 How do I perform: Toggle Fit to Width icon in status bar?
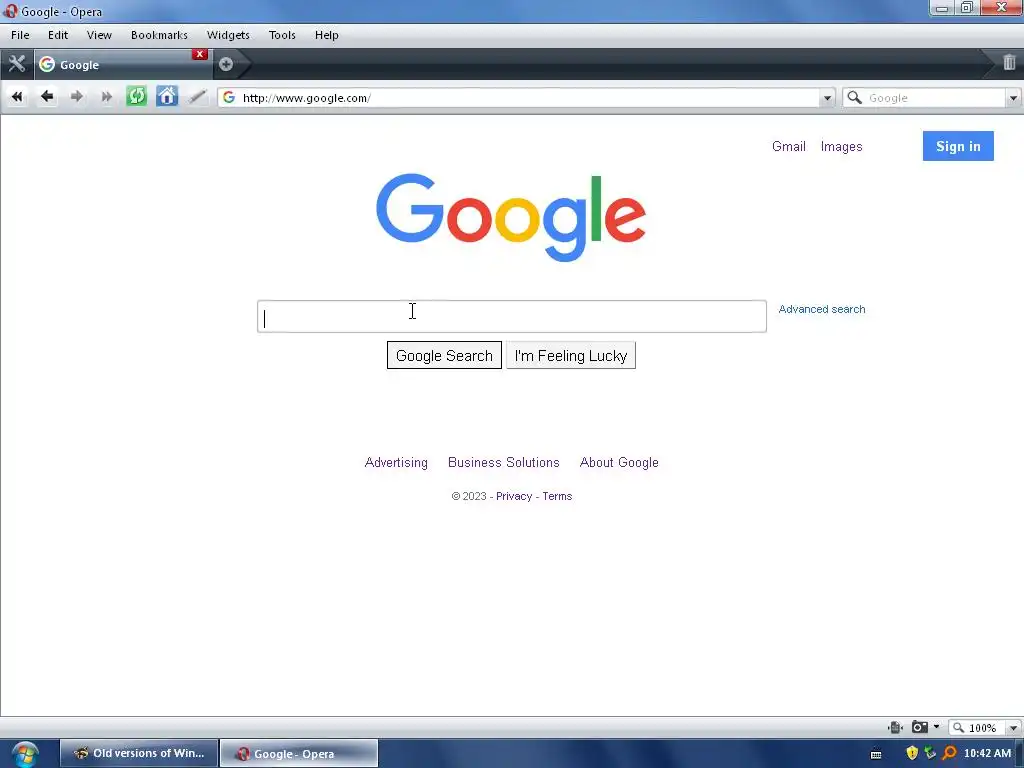[x=895, y=727]
